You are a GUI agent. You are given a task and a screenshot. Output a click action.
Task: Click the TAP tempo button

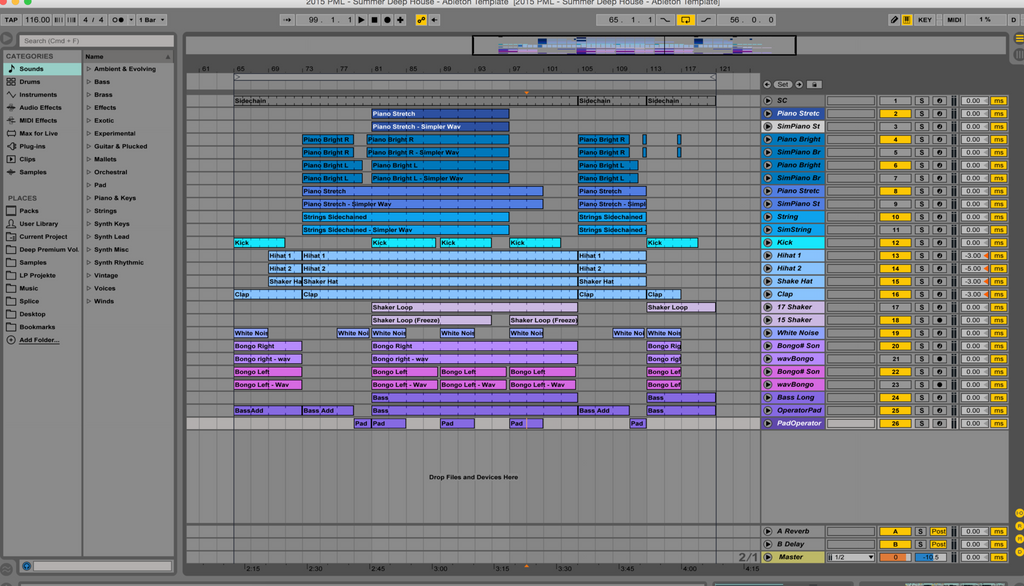click(x=11, y=20)
